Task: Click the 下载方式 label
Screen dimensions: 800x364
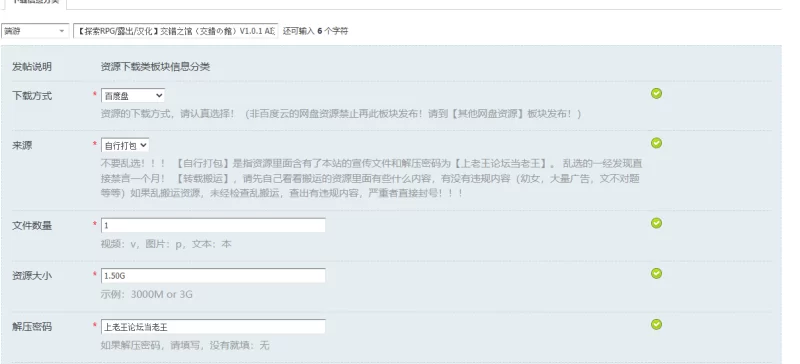Action: pyautogui.click(x=32, y=96)
